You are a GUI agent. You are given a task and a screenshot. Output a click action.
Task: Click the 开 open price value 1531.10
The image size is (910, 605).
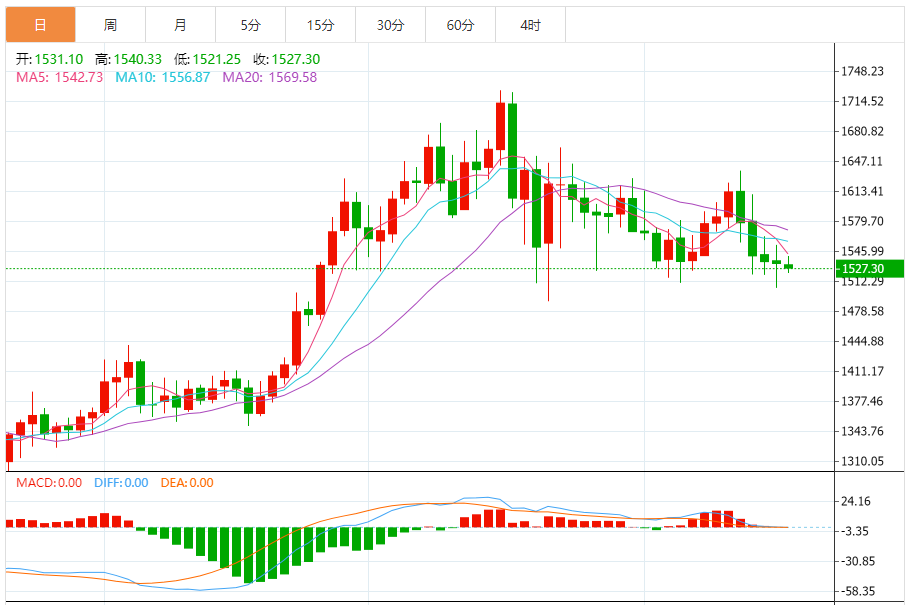click(x=57, y=60)
